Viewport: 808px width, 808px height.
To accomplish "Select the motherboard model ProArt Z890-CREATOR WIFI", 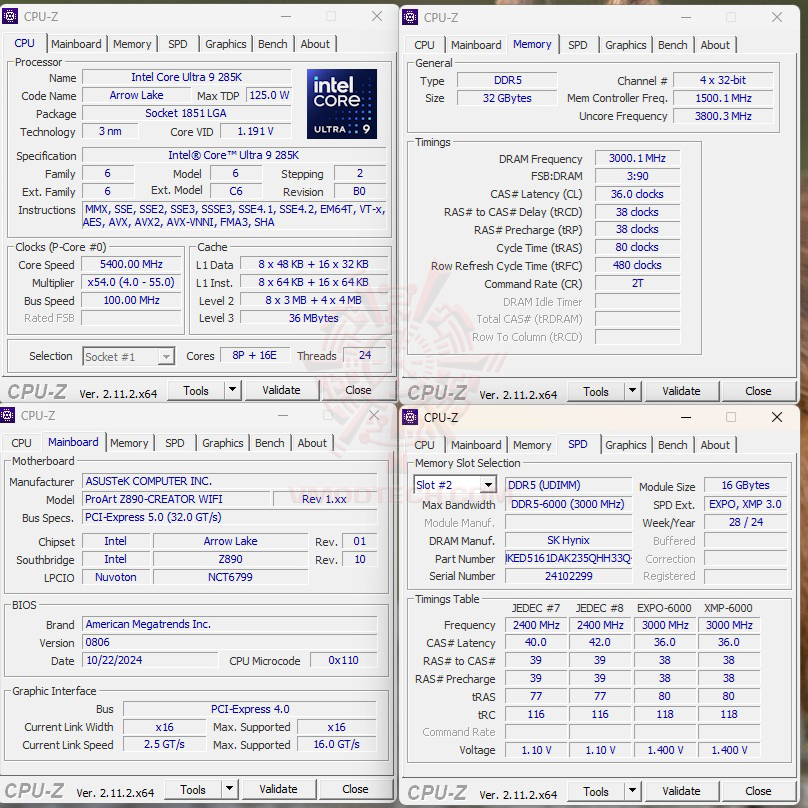I will 176,499.
